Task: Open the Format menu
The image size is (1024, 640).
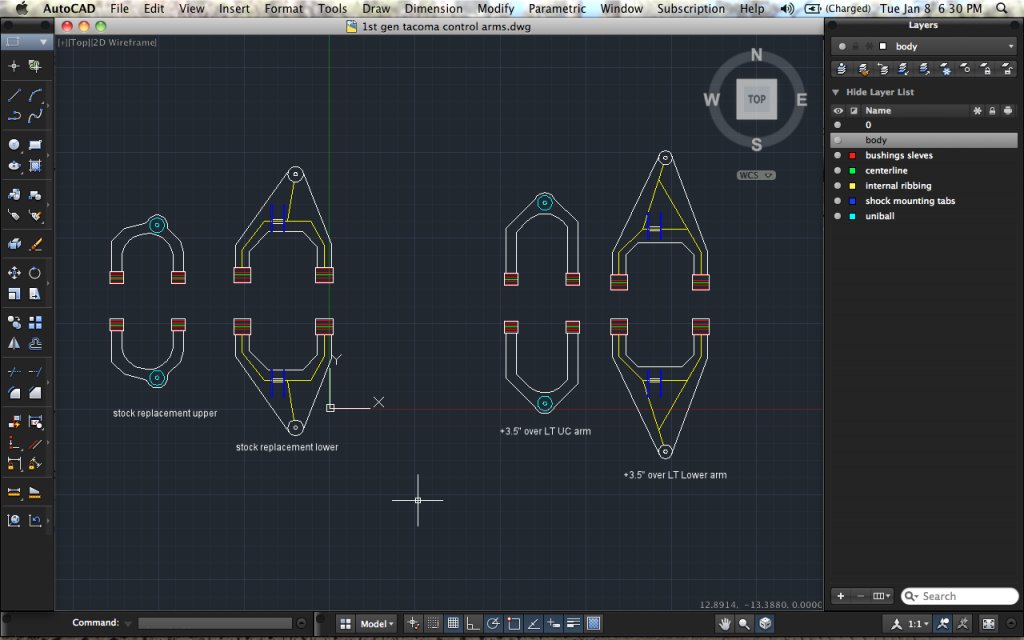Action: click(x=283, y=8)
